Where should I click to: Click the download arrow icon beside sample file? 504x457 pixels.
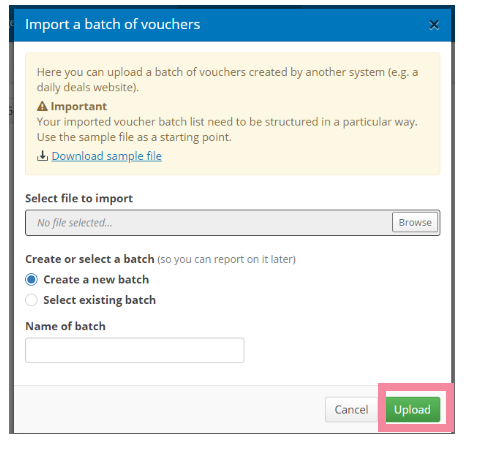click(42, 156)
